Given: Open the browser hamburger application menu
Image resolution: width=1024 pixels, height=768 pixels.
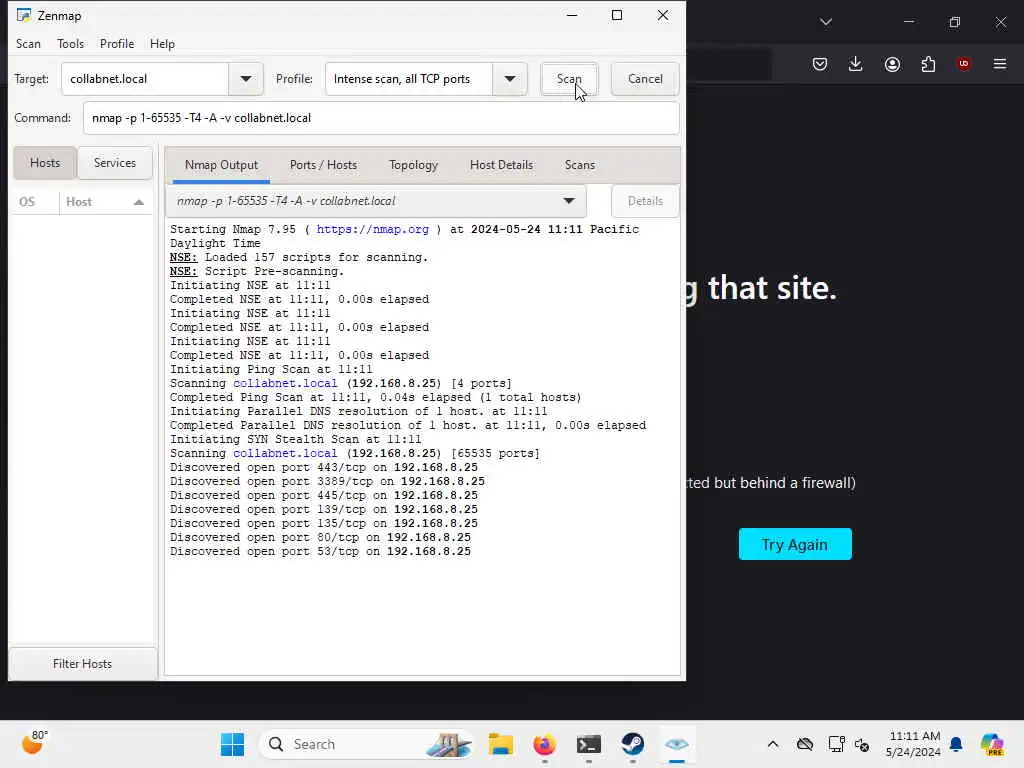Looking at the screenshot, I should 1000,64.
